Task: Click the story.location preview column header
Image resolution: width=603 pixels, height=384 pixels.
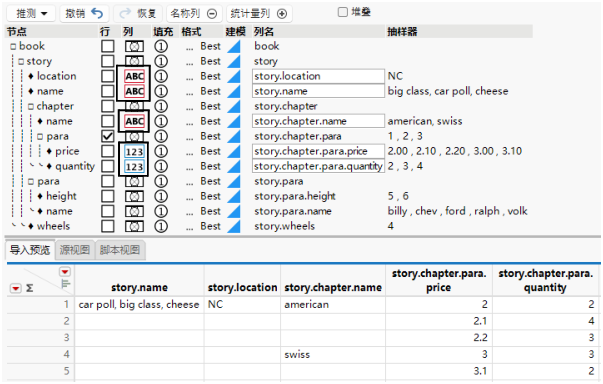Action: coord(242,288)
